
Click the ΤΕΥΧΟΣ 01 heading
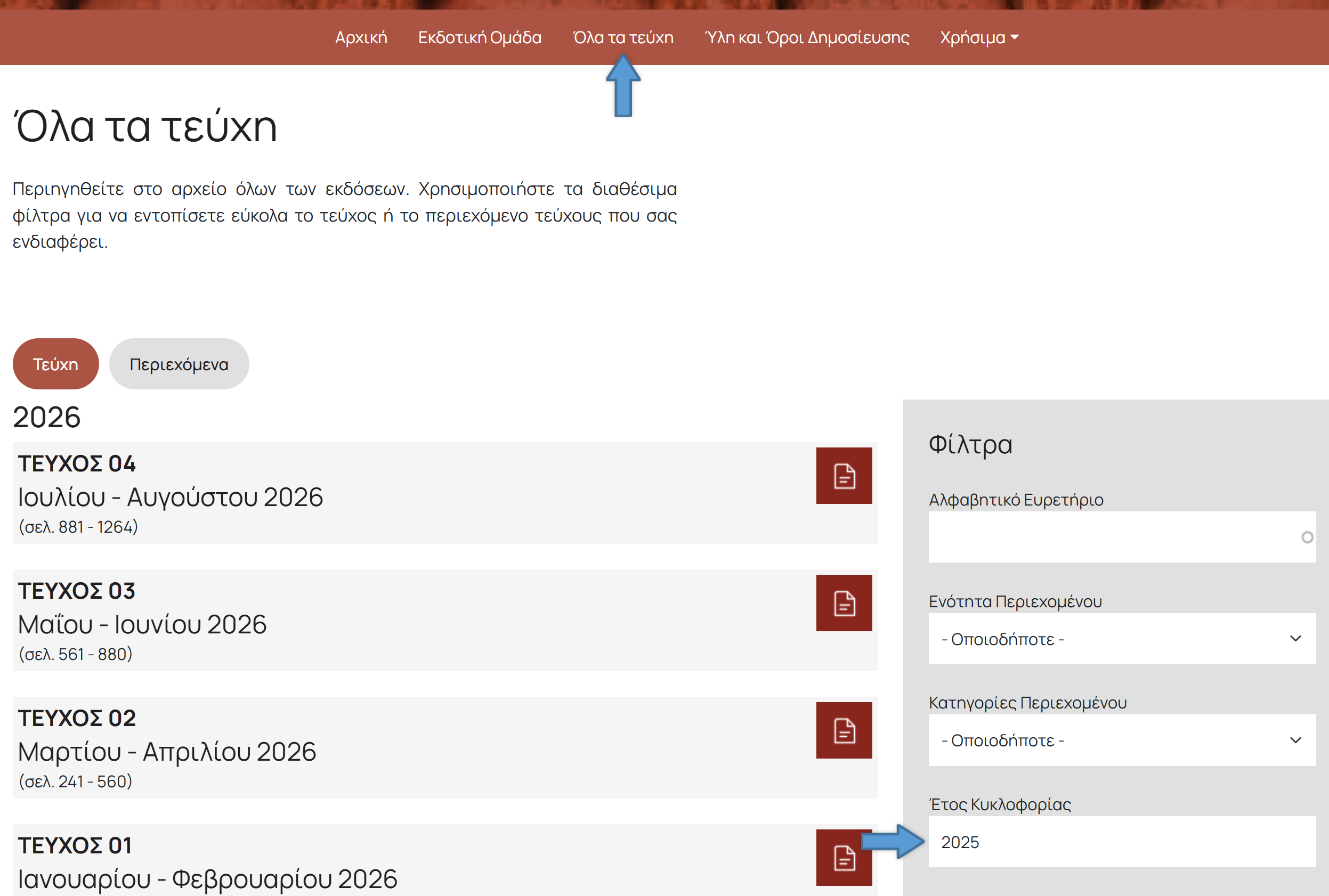click(x=76, y=845)
